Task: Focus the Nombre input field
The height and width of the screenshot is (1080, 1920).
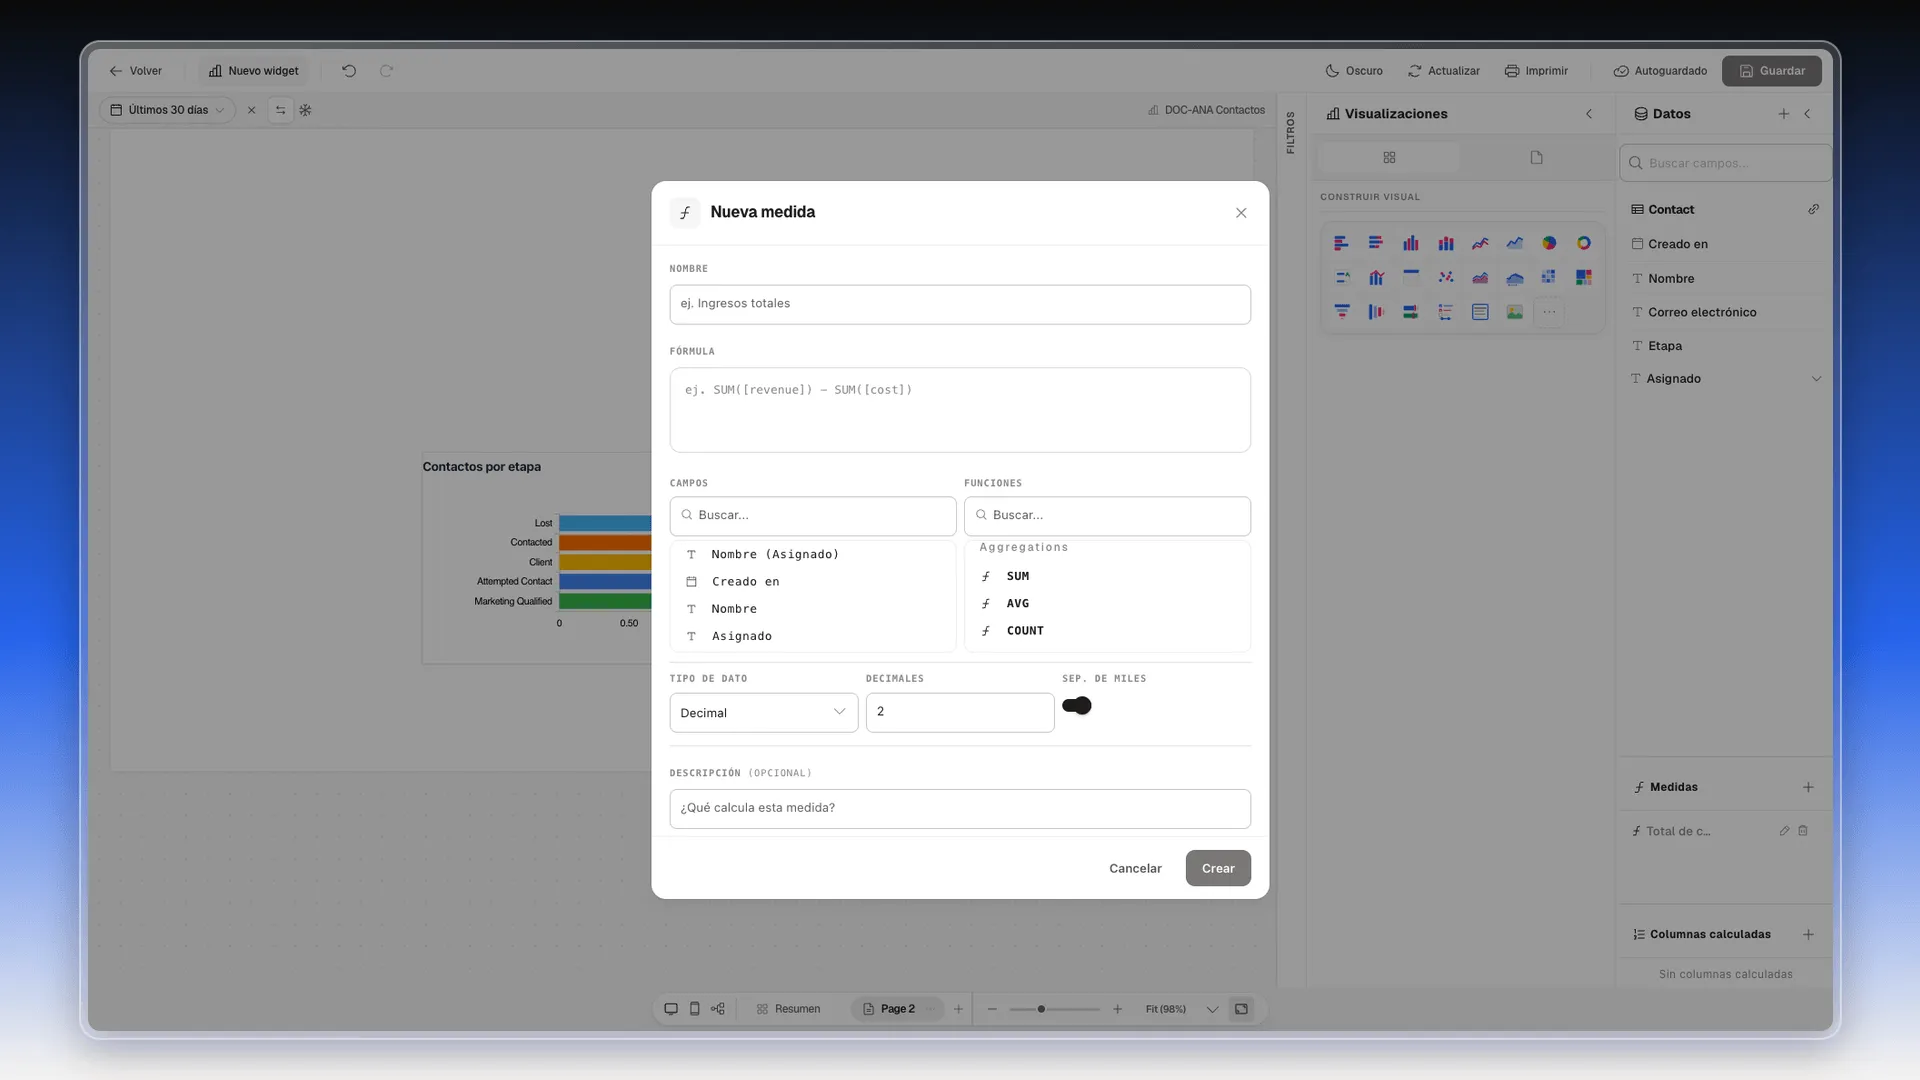Action: tap(960, 304)
